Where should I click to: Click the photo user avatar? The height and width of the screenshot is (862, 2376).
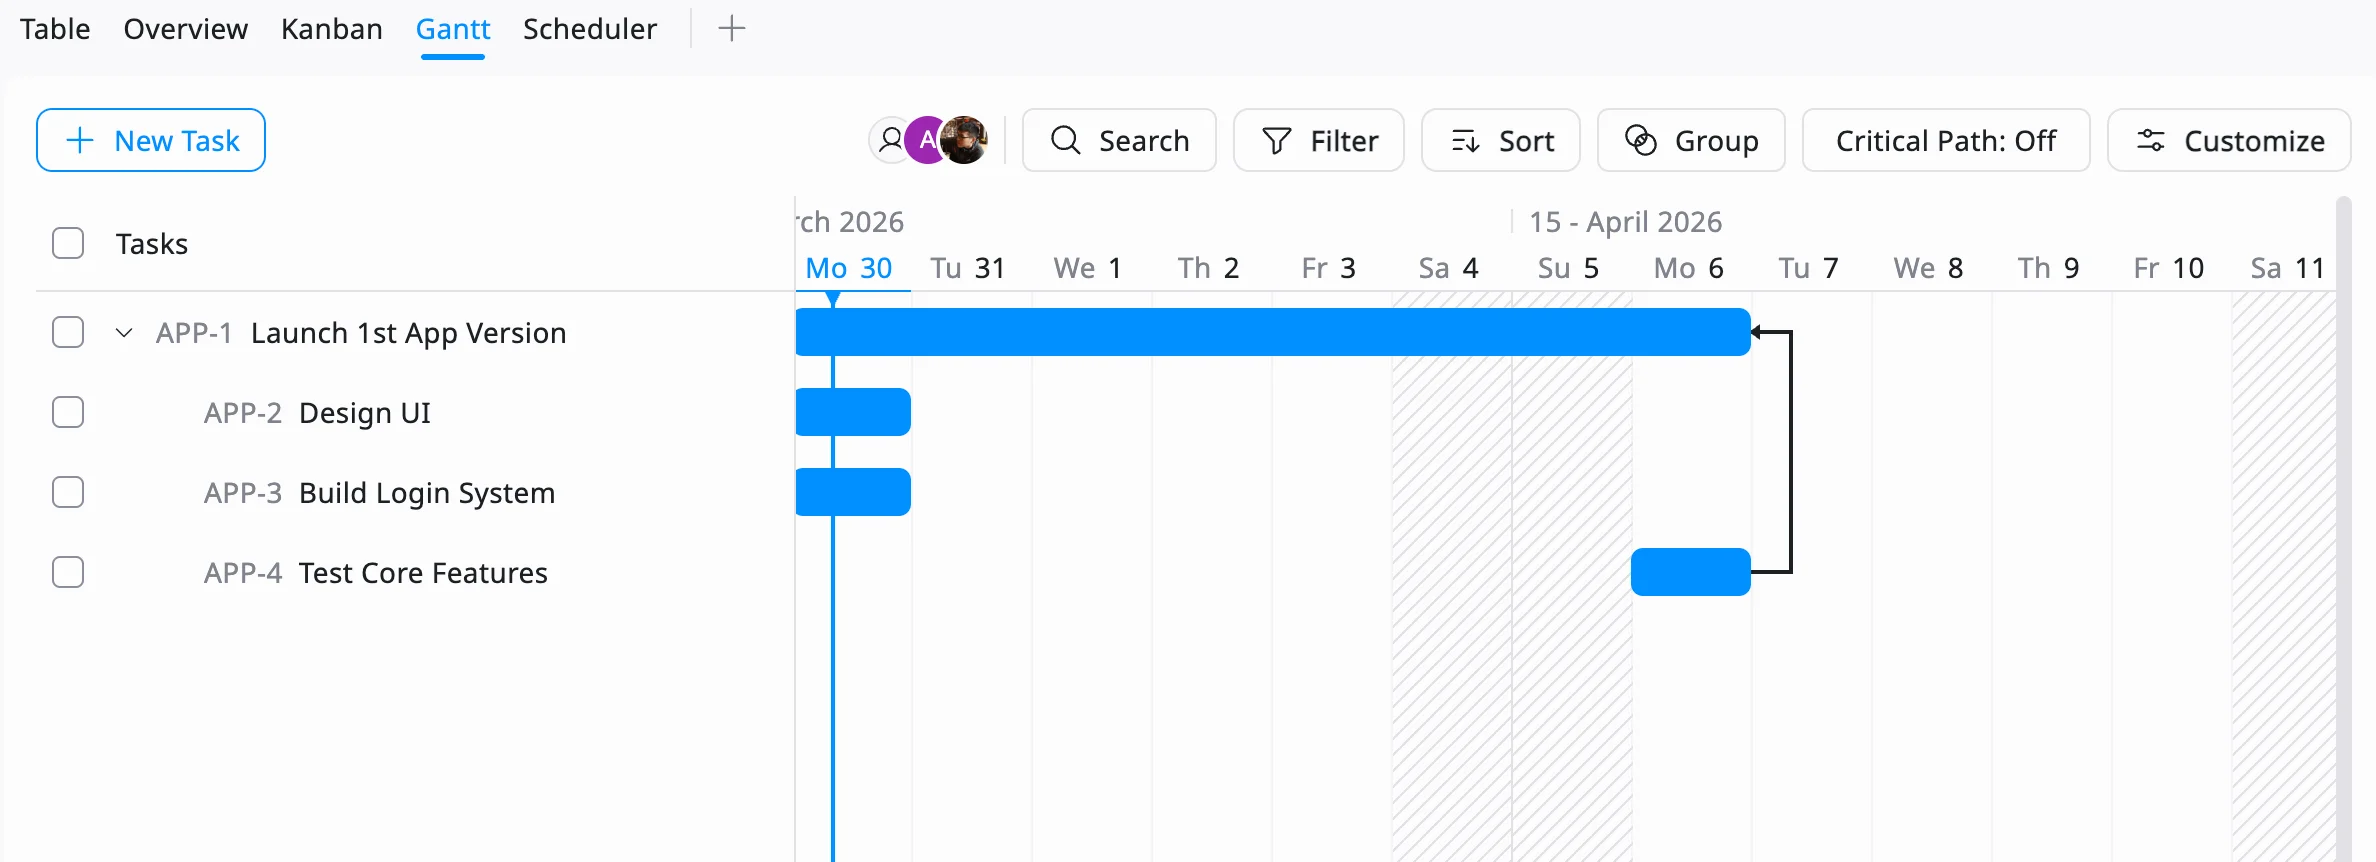967,140
